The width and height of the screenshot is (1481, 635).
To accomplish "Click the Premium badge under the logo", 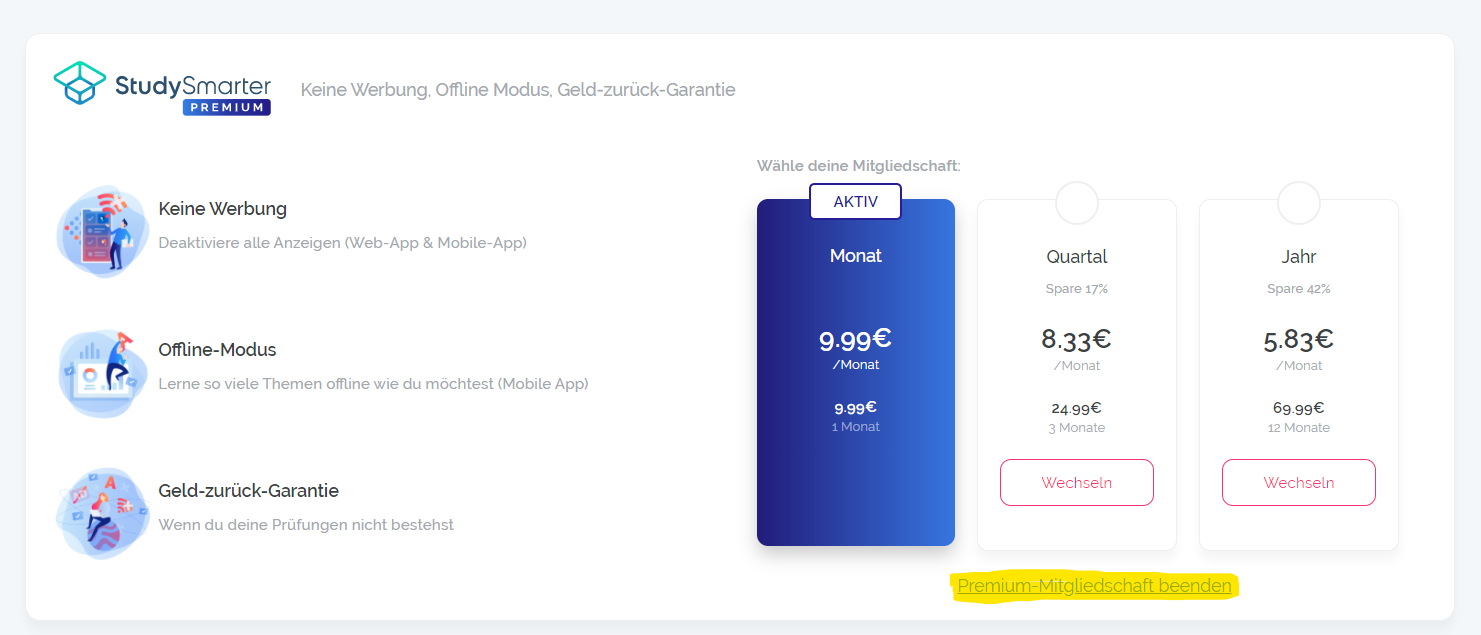I will (x=227, y=106).
